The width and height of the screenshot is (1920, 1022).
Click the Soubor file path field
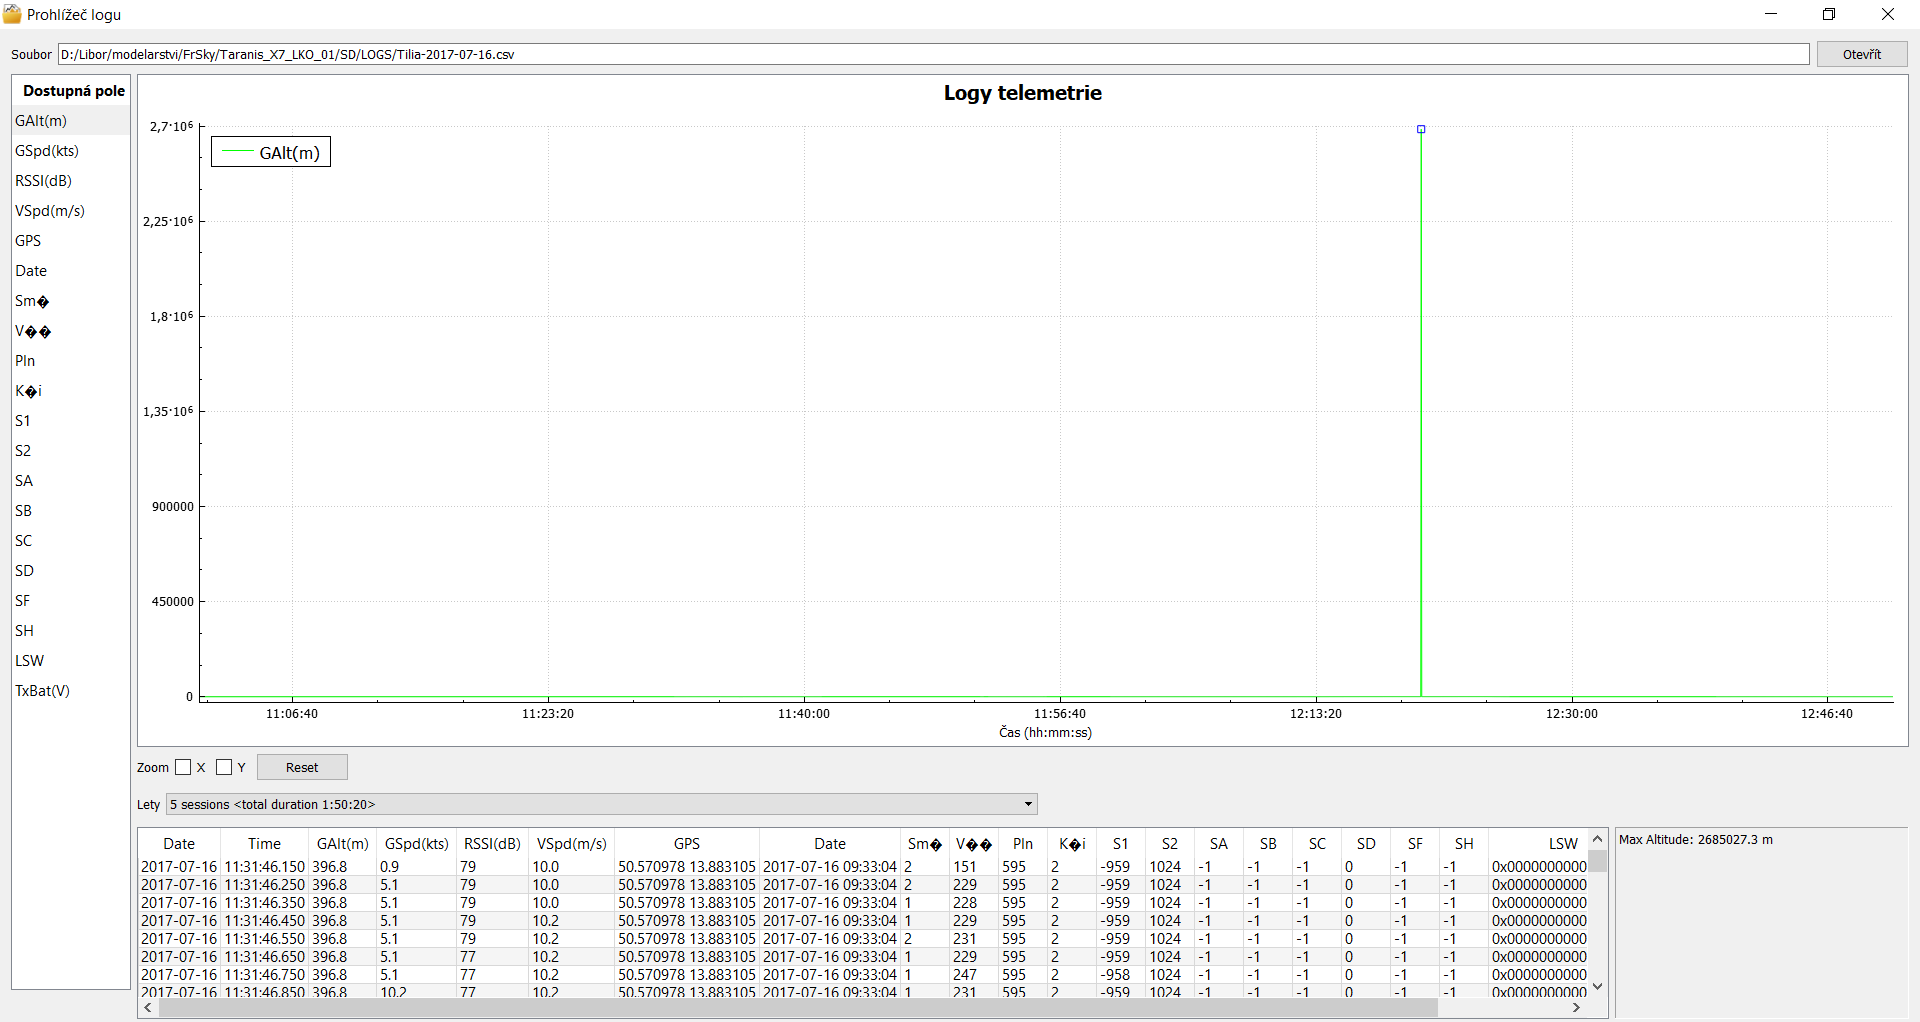934,54
